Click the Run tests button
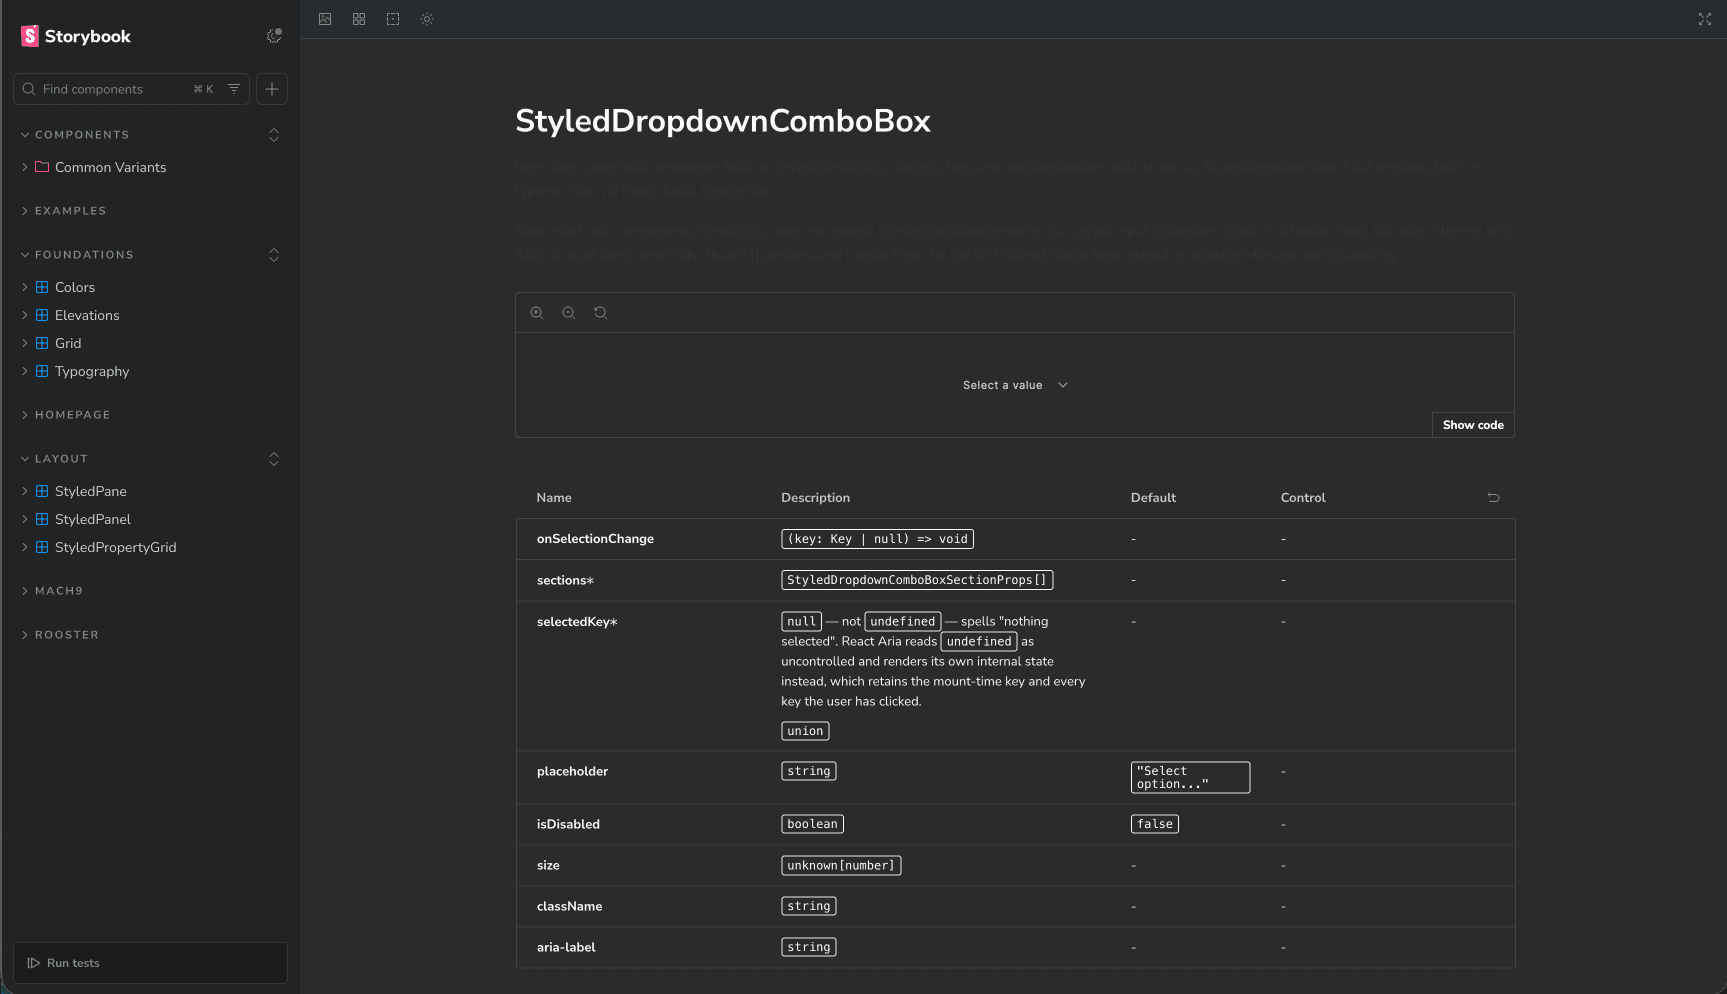 click(150, 963)
